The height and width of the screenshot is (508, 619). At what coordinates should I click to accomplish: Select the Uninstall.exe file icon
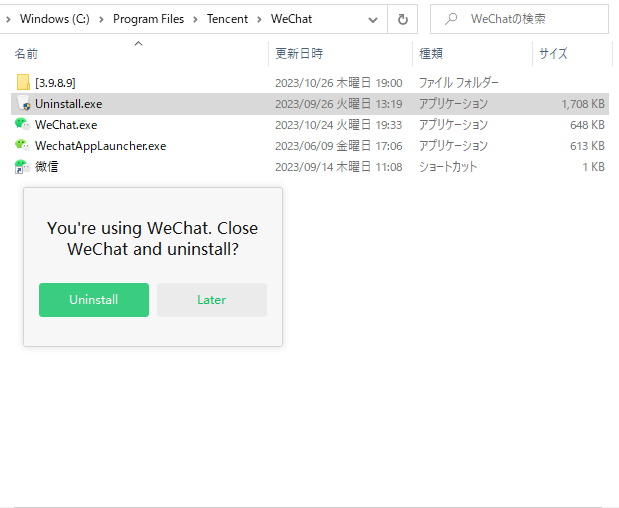[x=23, y=103]
